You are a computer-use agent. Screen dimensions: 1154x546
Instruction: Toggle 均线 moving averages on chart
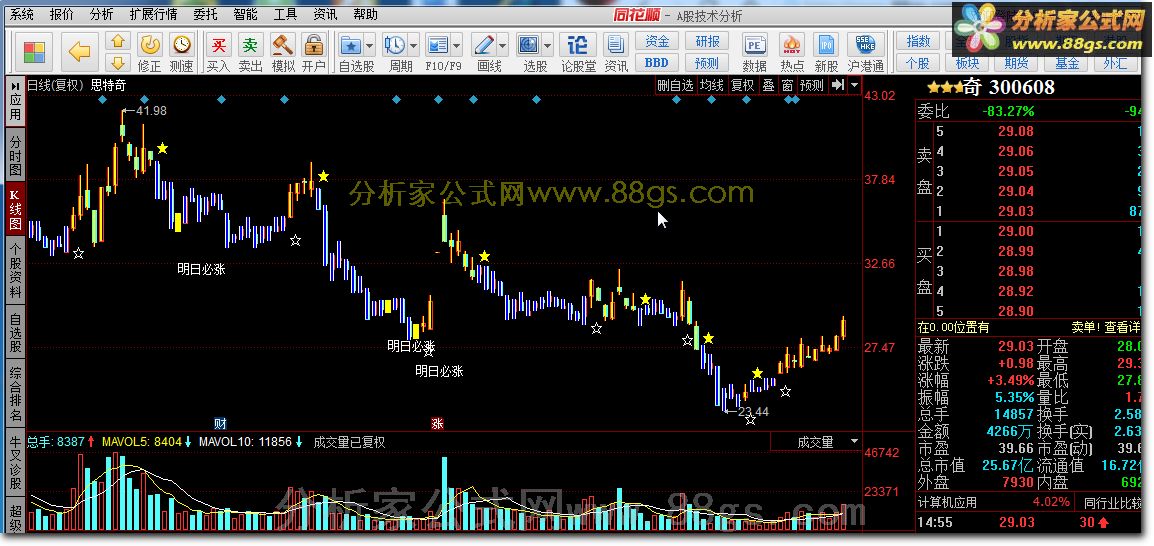point(711,85)
